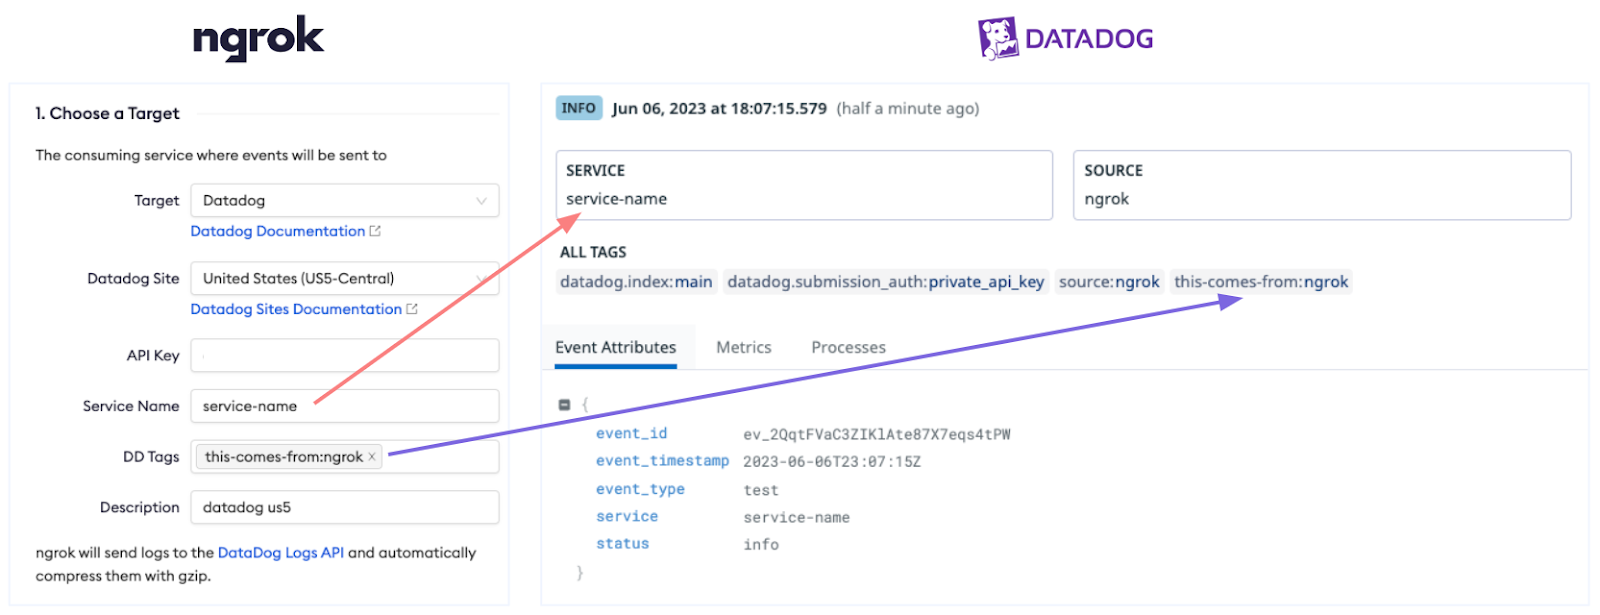Image resolution: width=1600 pixels, height=615 pixels.
Task: Collapse the JSON event attributes tree
Action: coord(564,405)
